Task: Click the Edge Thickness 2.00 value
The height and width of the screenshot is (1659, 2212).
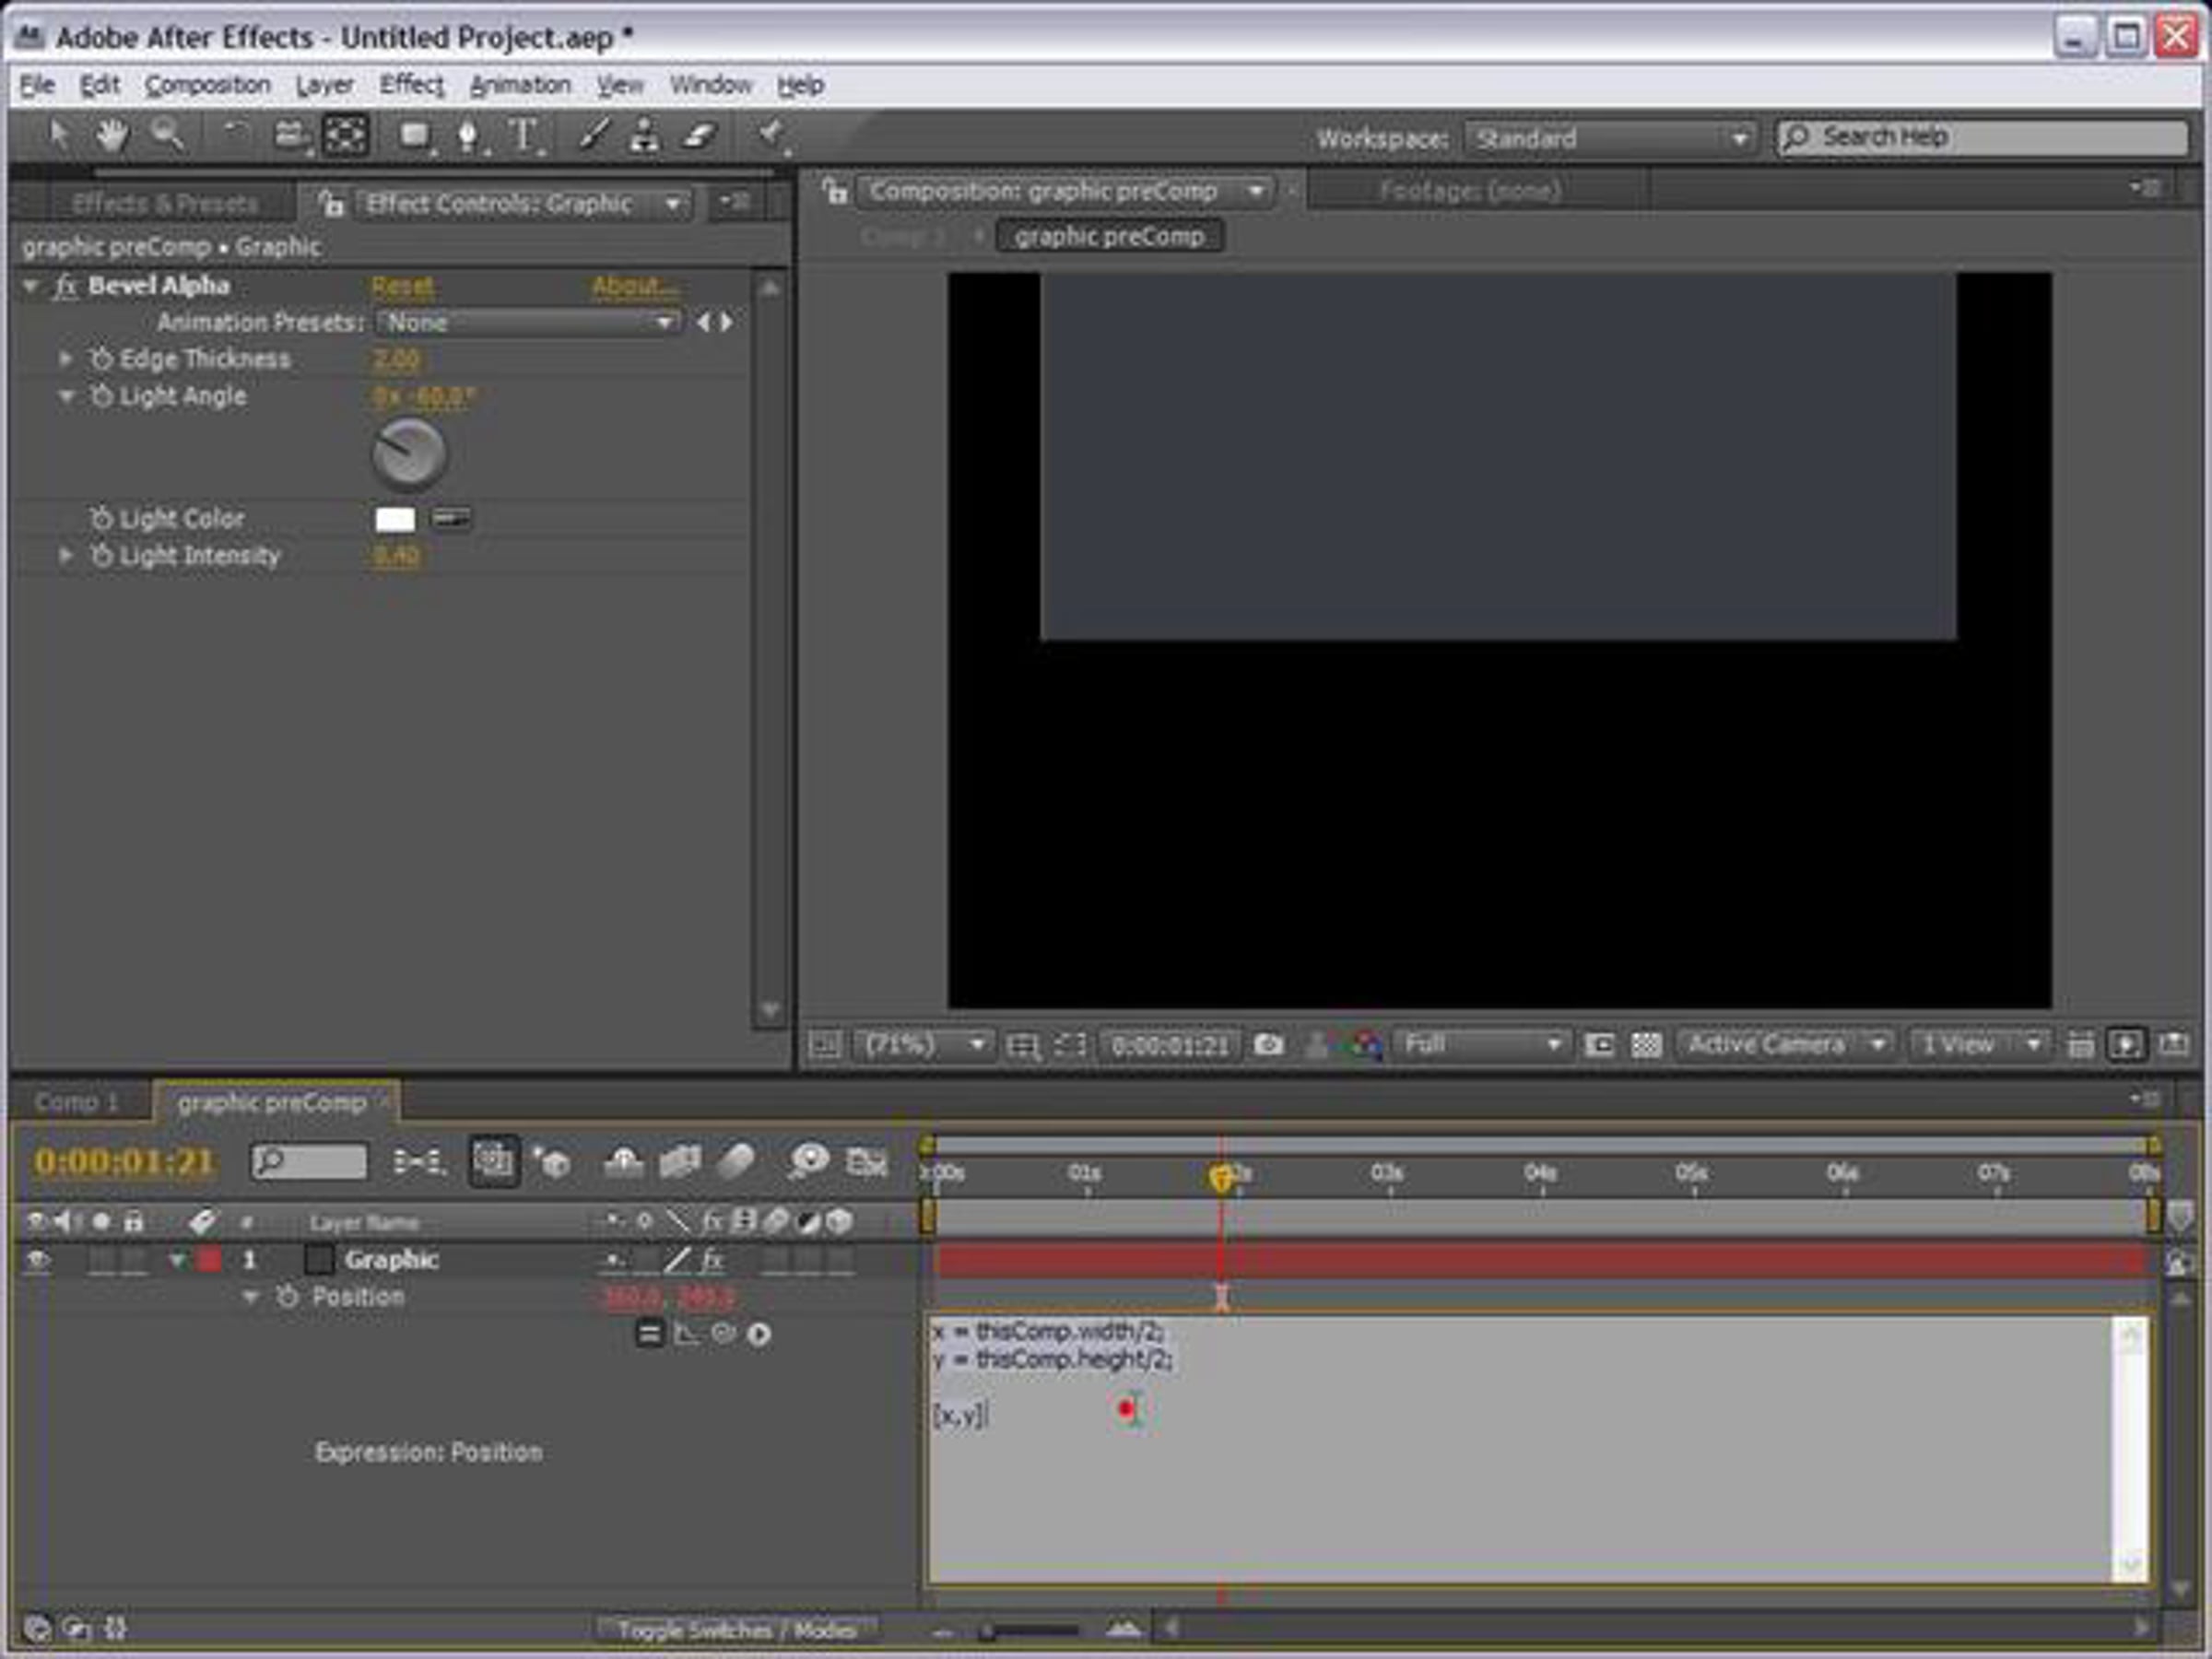Action: (x=396, y=359)
